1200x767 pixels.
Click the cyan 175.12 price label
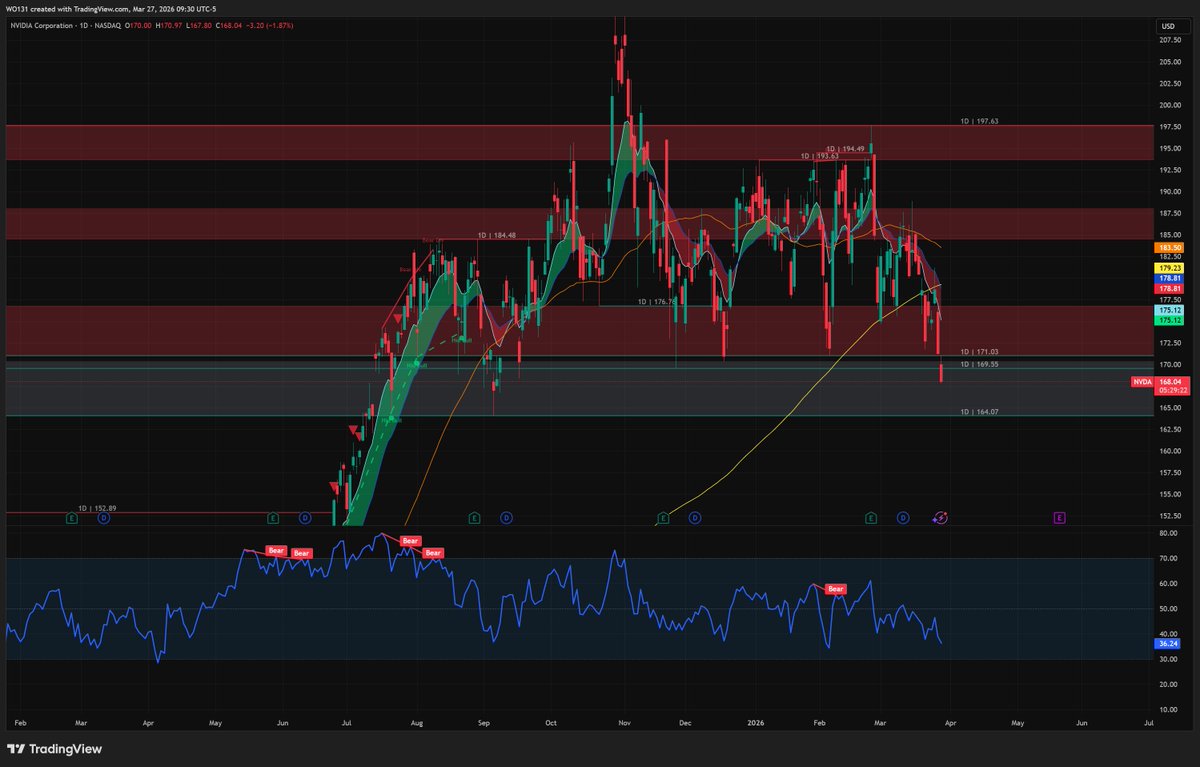pyautogui.click(x=1168, y=311)
